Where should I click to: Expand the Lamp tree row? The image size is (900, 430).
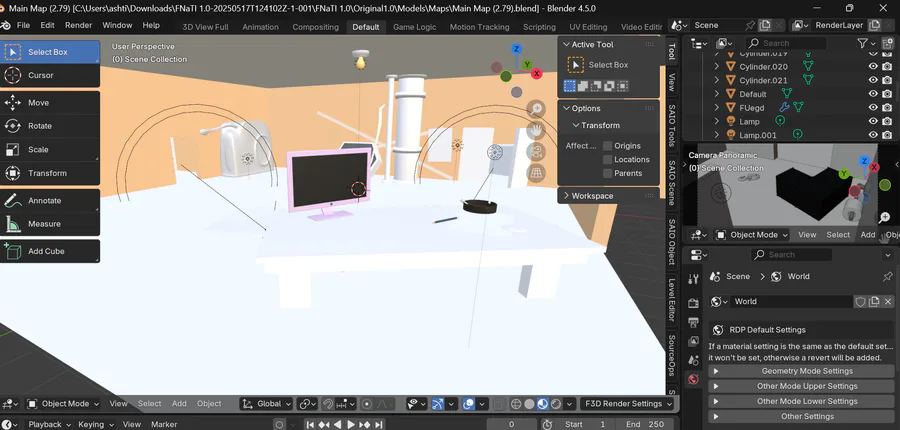pos(717,121)
